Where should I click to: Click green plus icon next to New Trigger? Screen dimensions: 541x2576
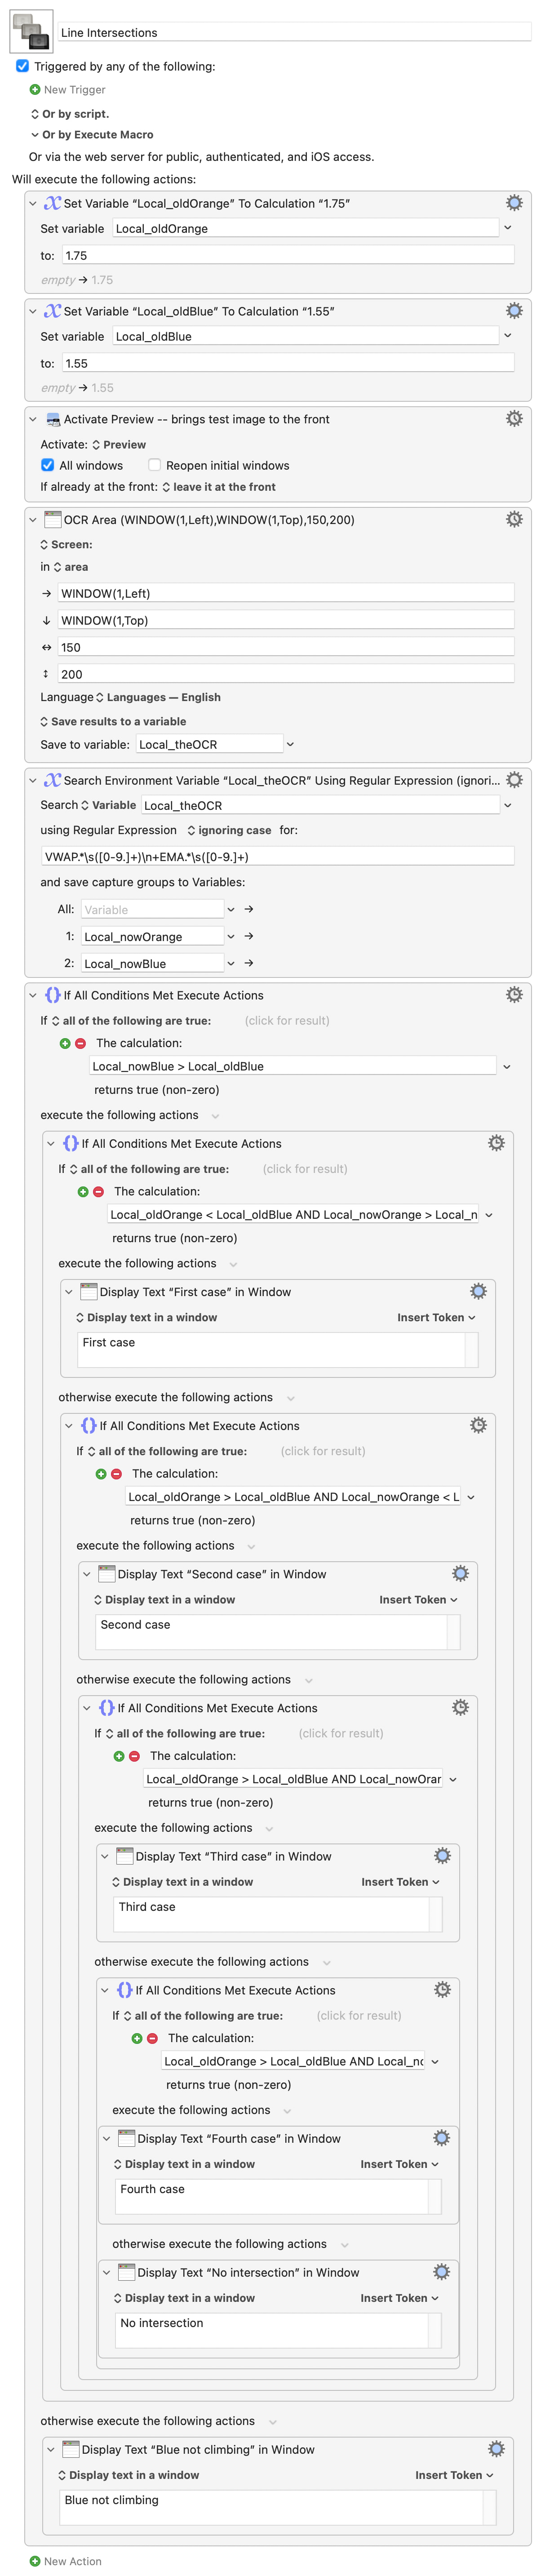click(x=35, y=90)
